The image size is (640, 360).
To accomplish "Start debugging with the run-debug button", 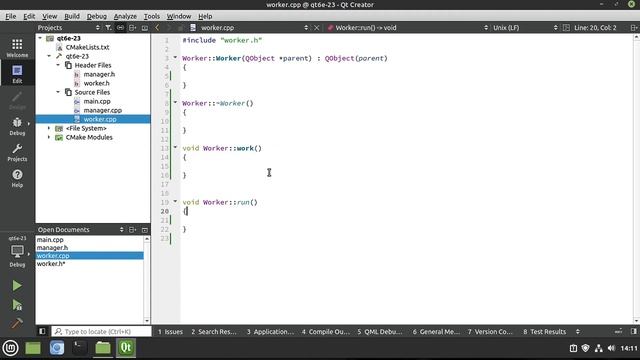I will [17, 305].
